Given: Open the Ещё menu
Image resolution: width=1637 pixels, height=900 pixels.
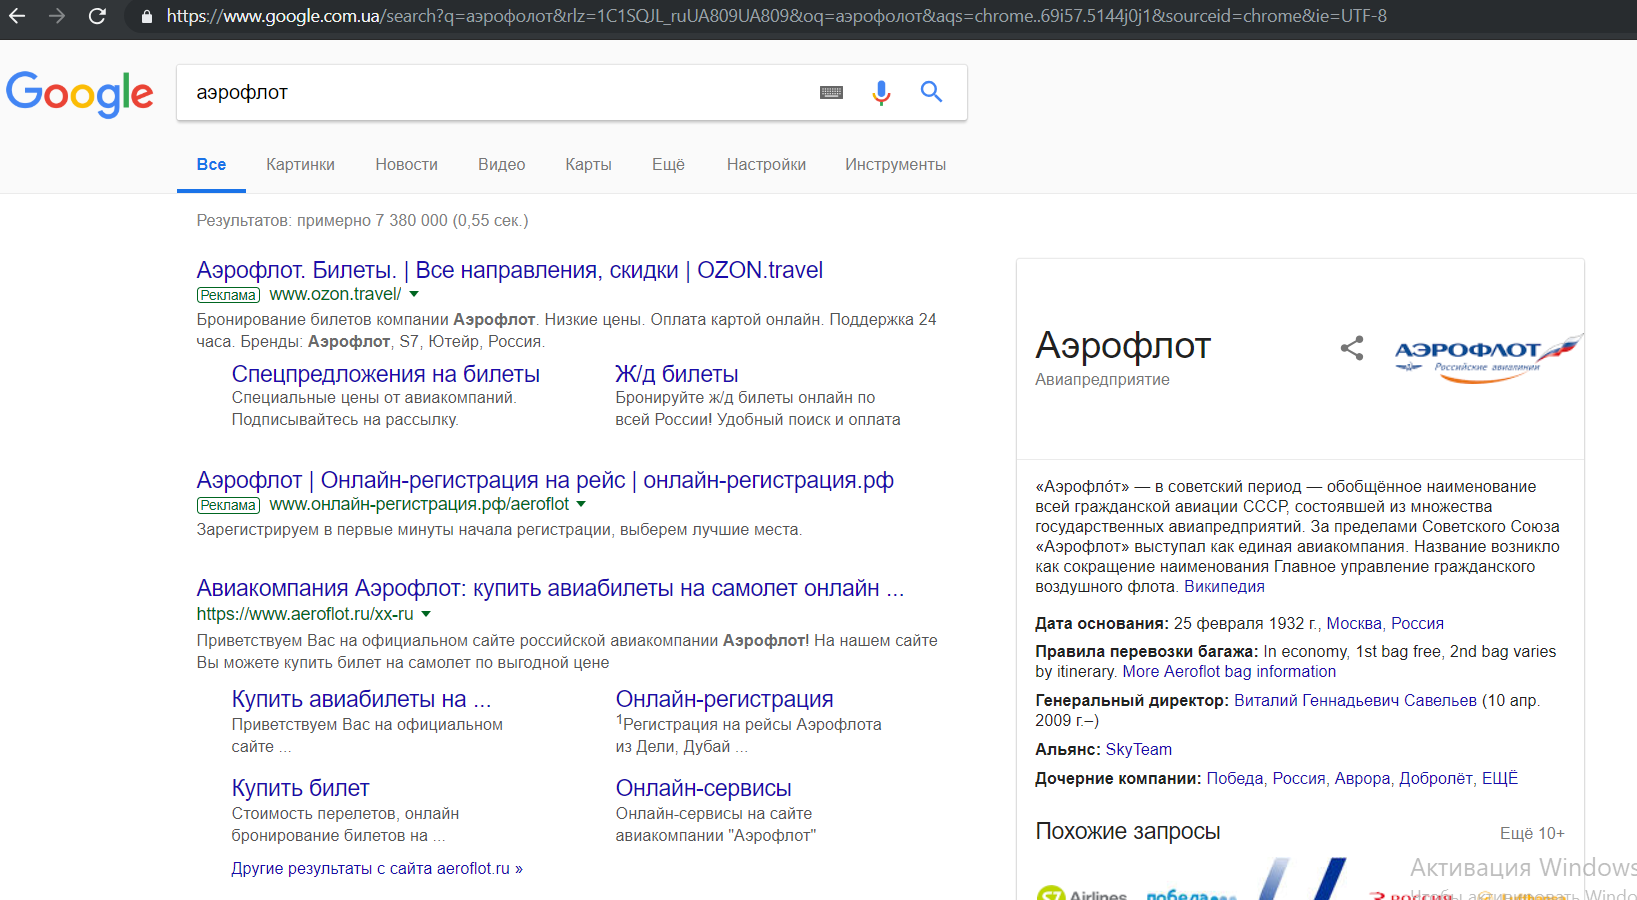Looking at the screenshot, I should (668, 164).
